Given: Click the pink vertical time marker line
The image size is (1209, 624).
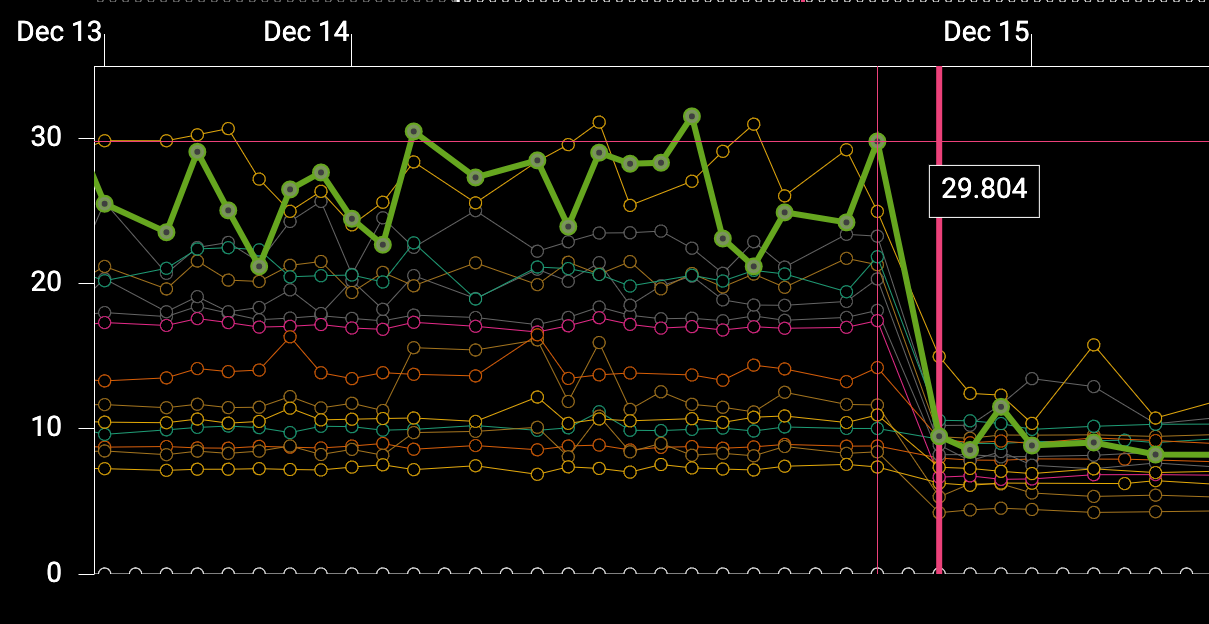Looking at the screenshot, I should [x=939, y=320].
